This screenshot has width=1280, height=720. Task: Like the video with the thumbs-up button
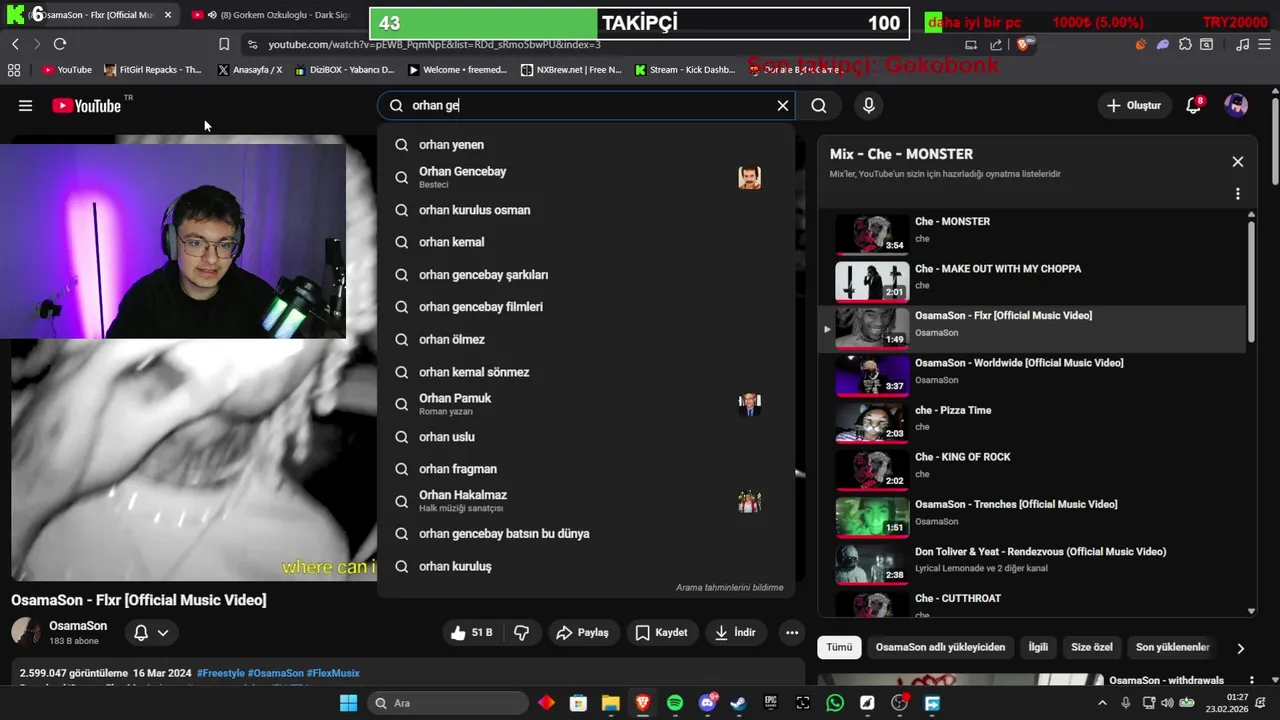(471, 632)
